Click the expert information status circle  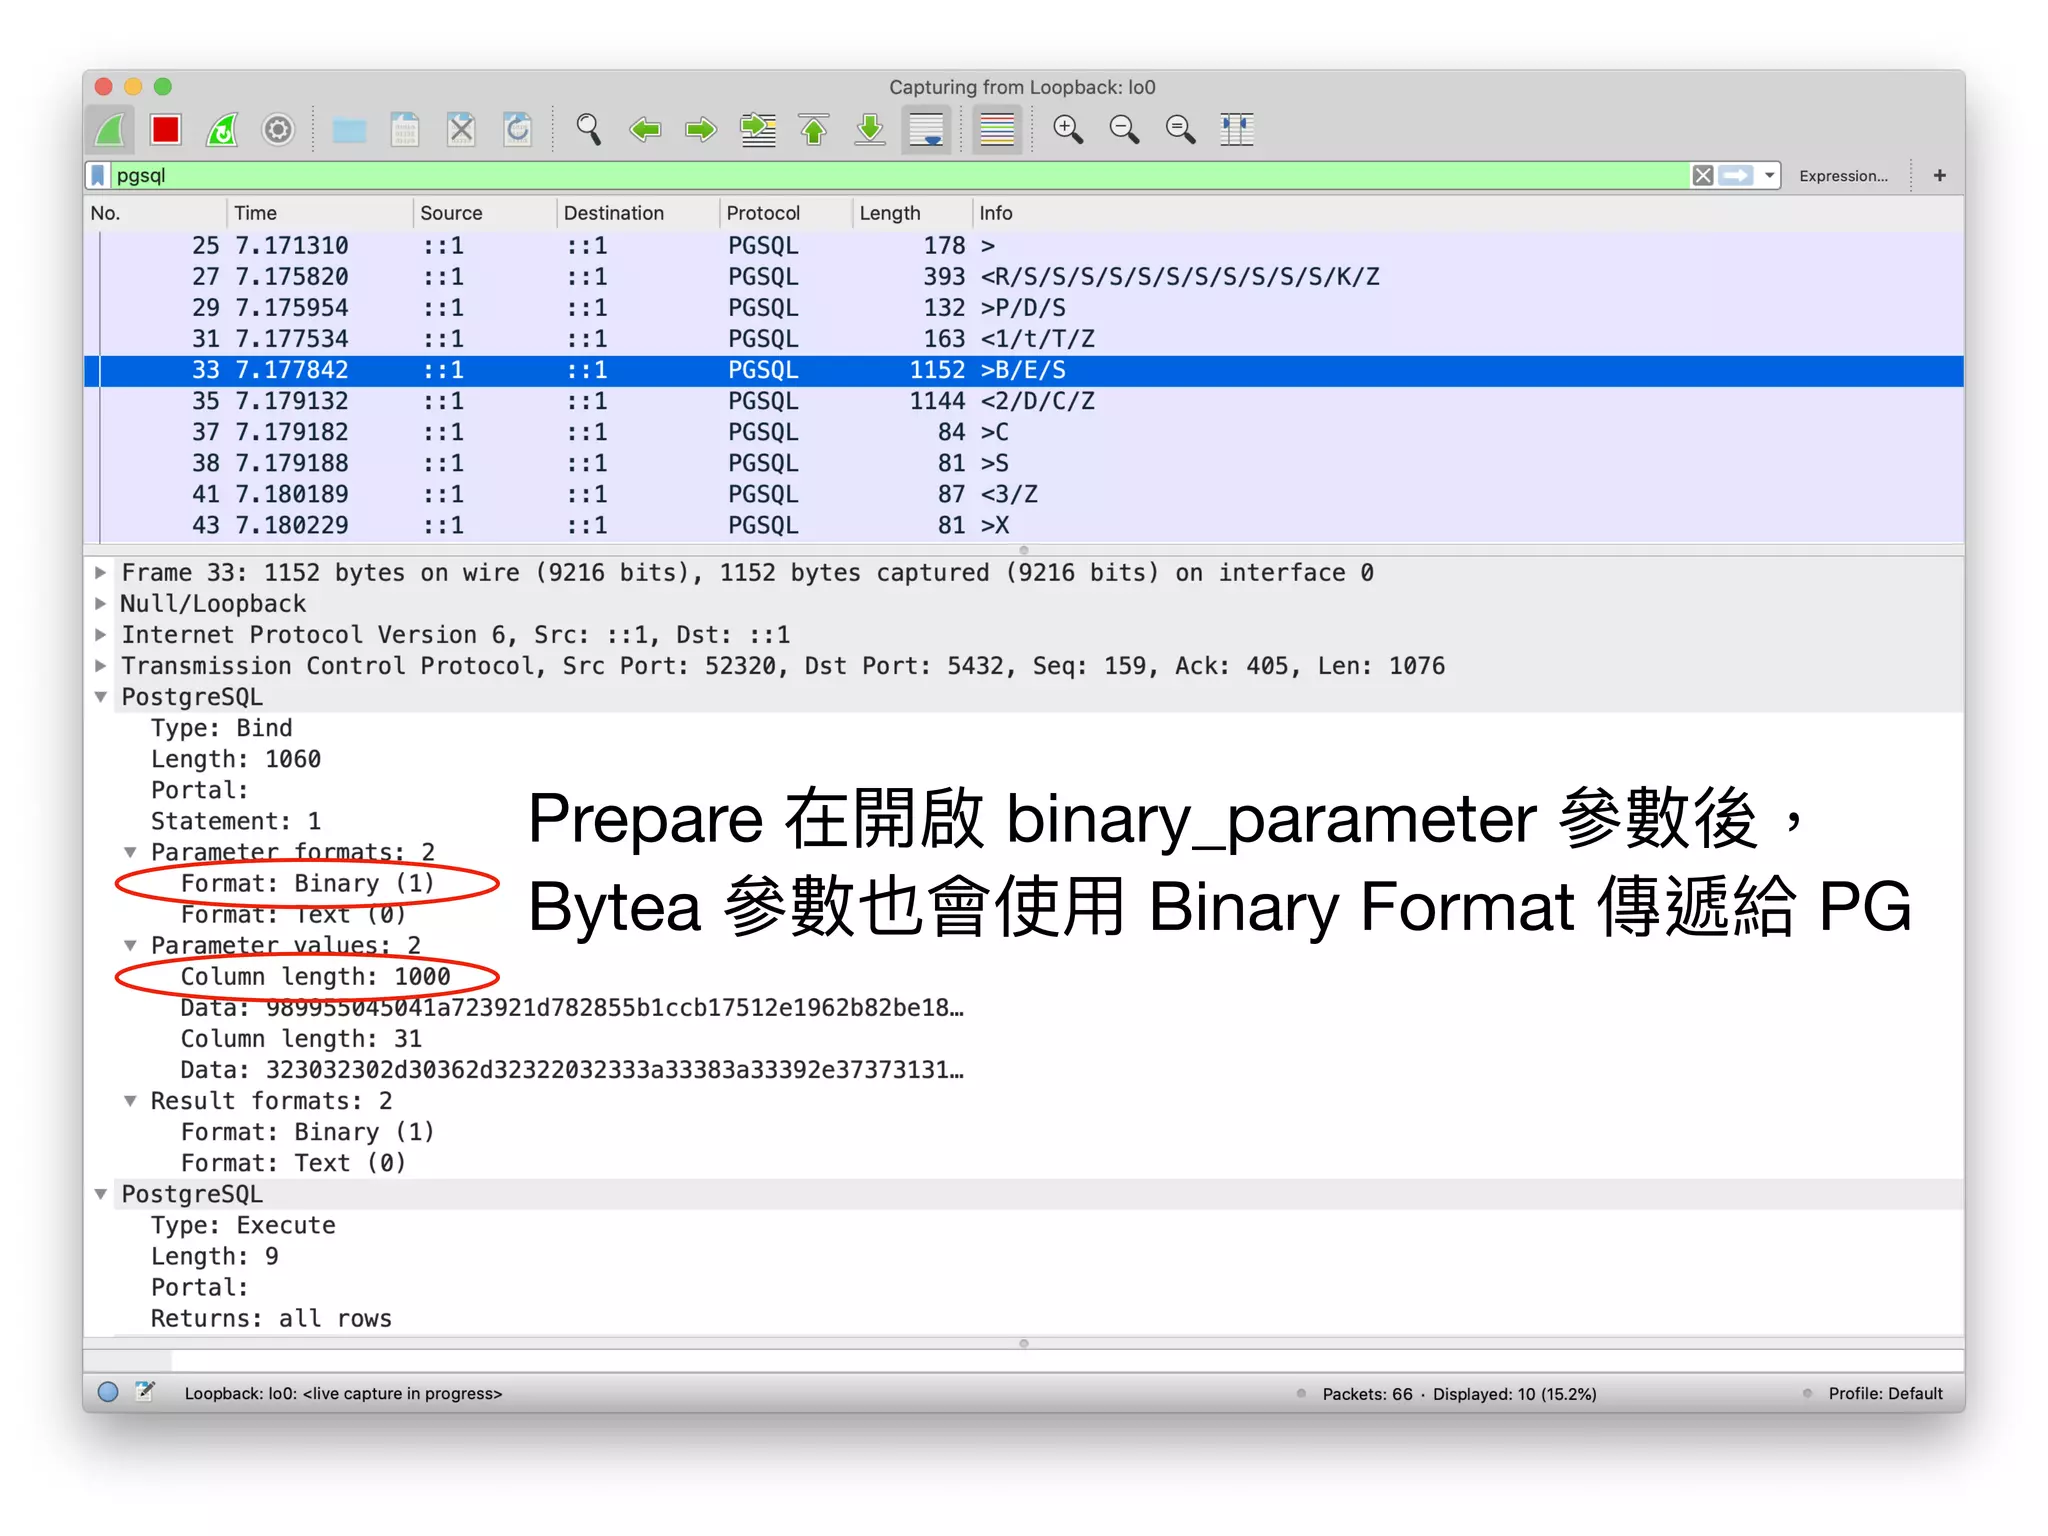(108, 1392)
